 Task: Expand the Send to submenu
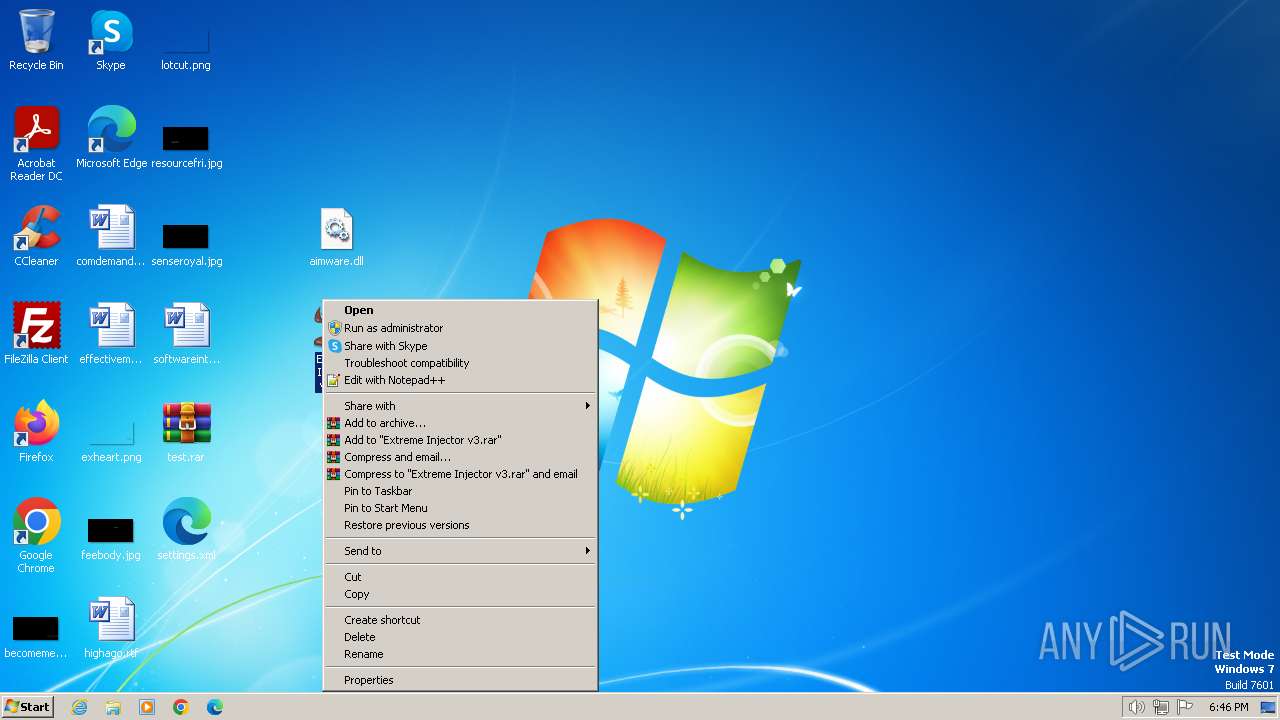pos(460,551)
